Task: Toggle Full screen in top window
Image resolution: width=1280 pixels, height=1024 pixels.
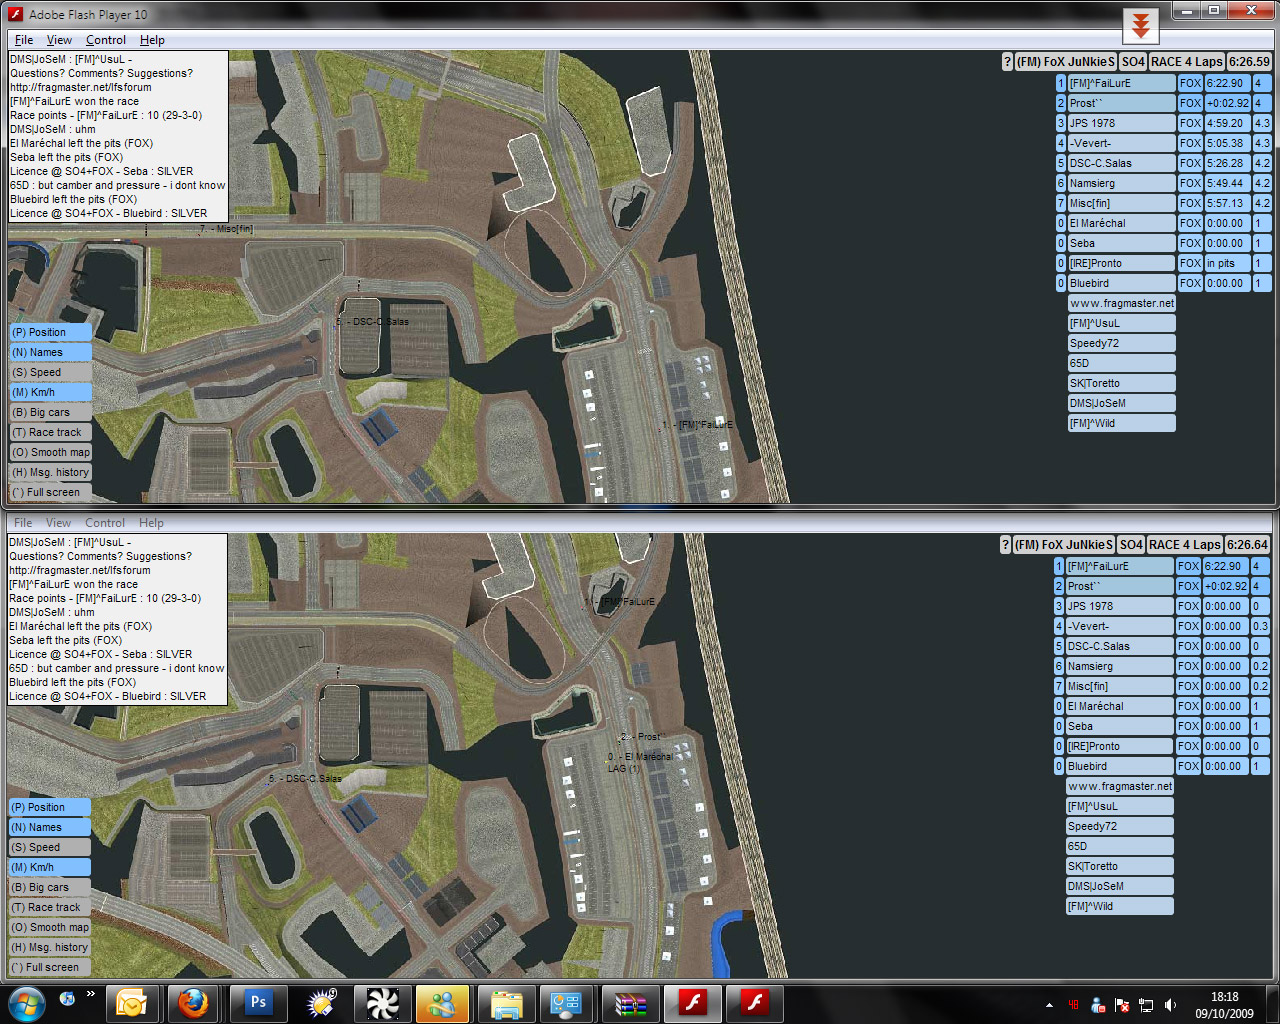Action: [50, 492]
